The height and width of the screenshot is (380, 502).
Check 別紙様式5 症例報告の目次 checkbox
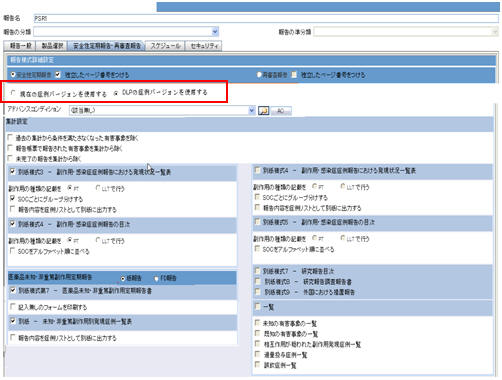(257, 222)
